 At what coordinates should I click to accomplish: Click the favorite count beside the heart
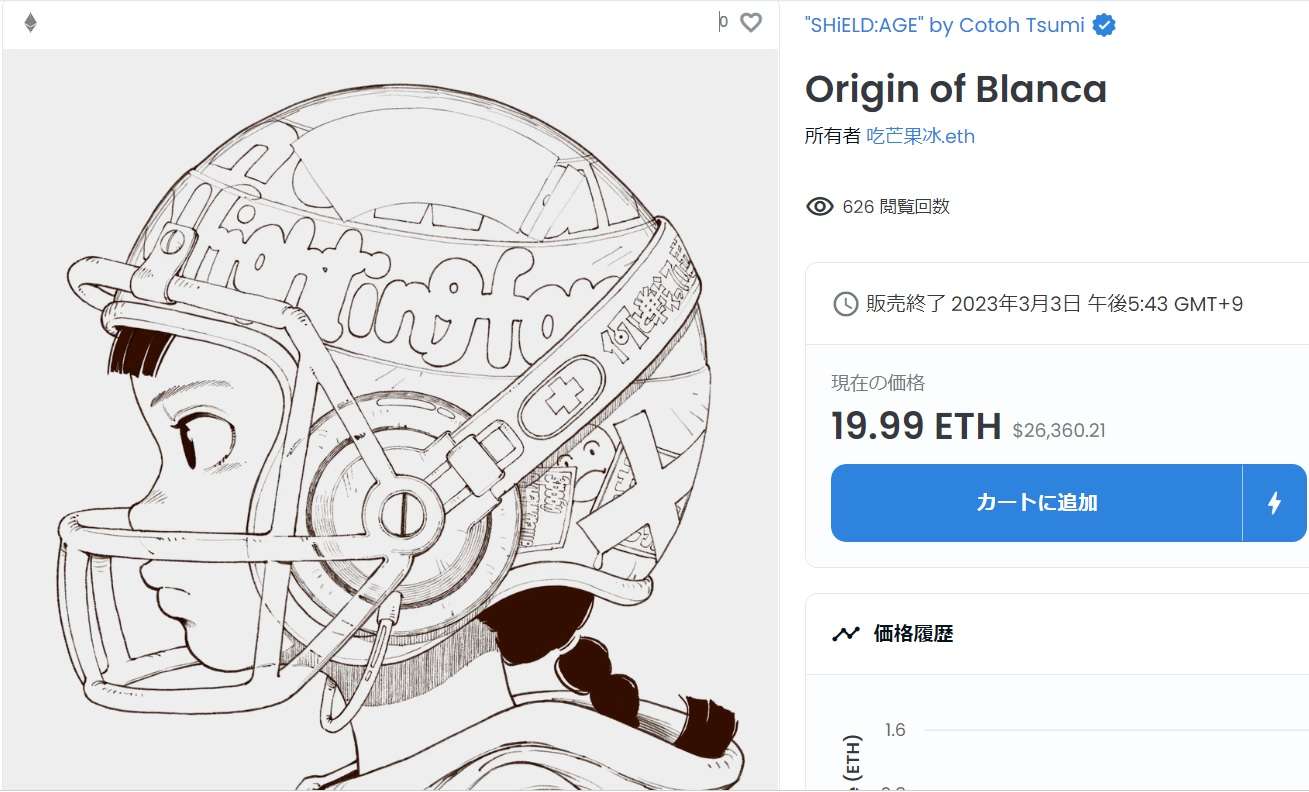tap(723, 22)
